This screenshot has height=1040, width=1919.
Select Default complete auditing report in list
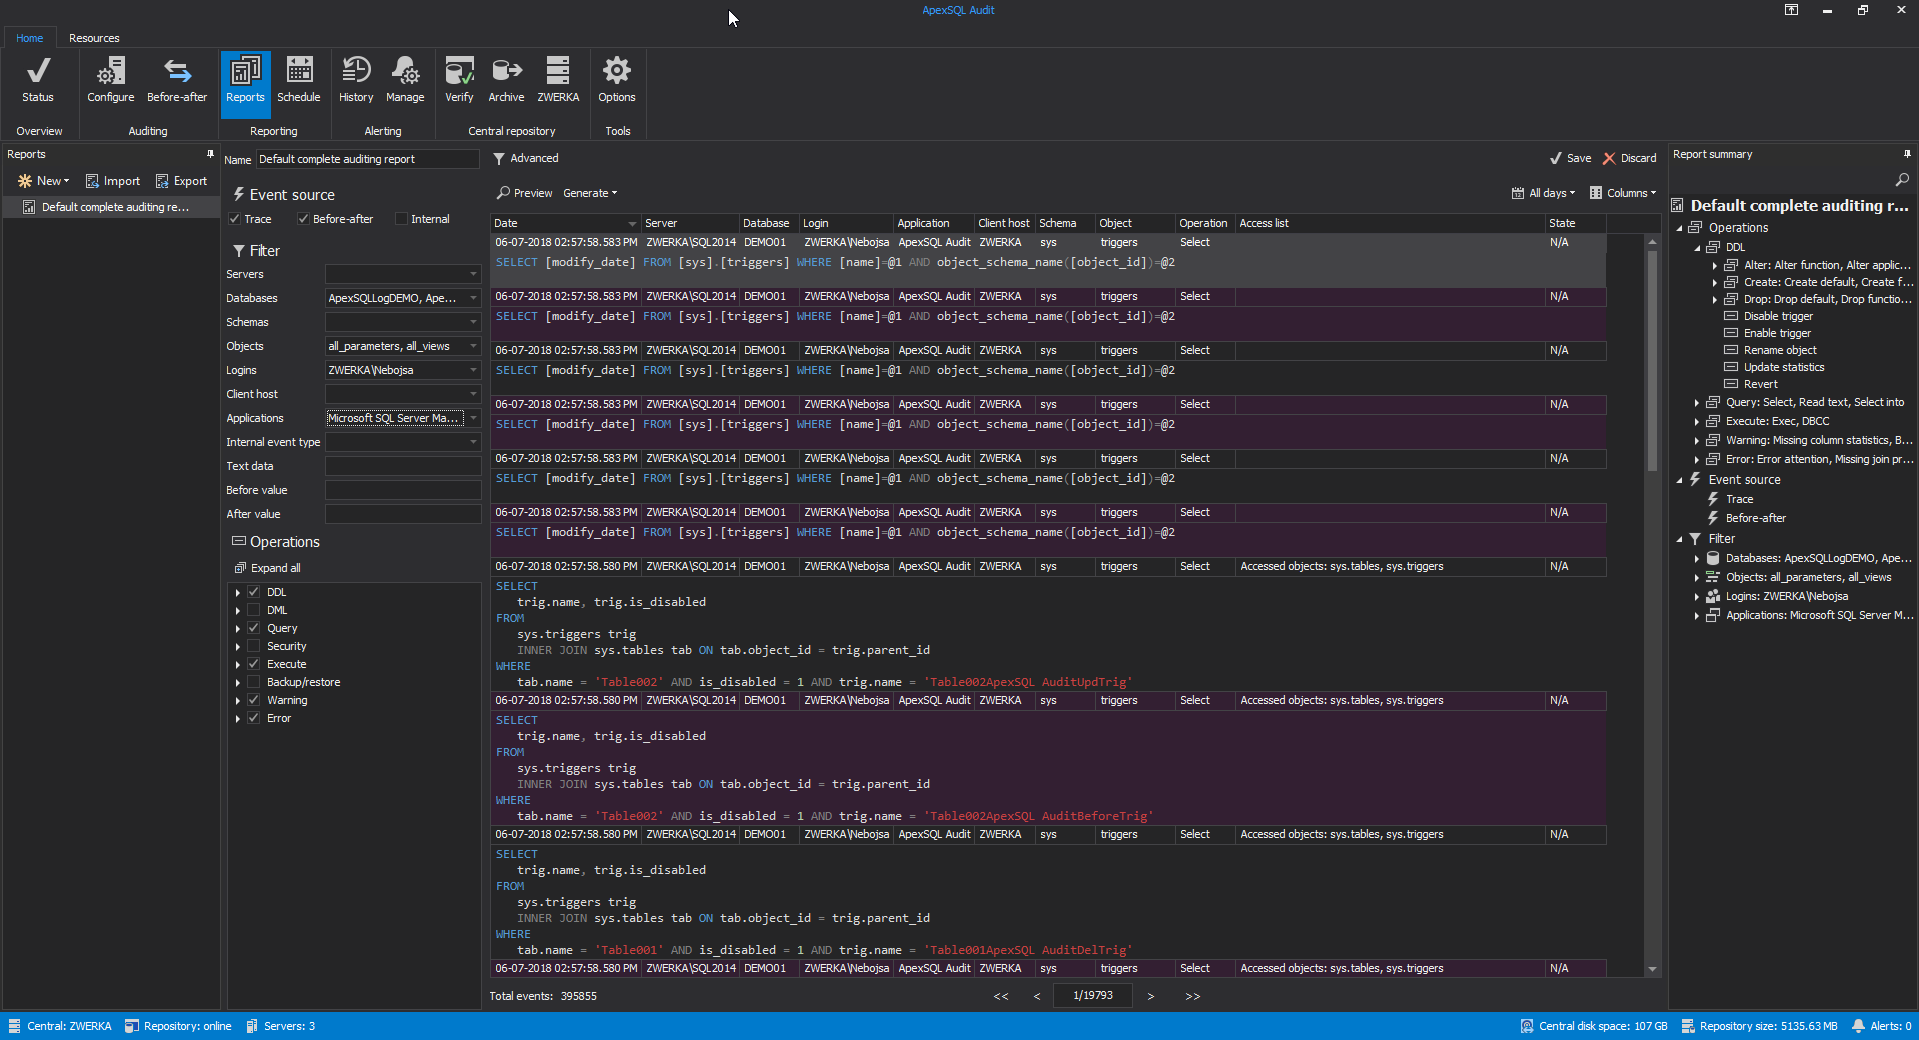pyautogui.click(x=111, y=207)
